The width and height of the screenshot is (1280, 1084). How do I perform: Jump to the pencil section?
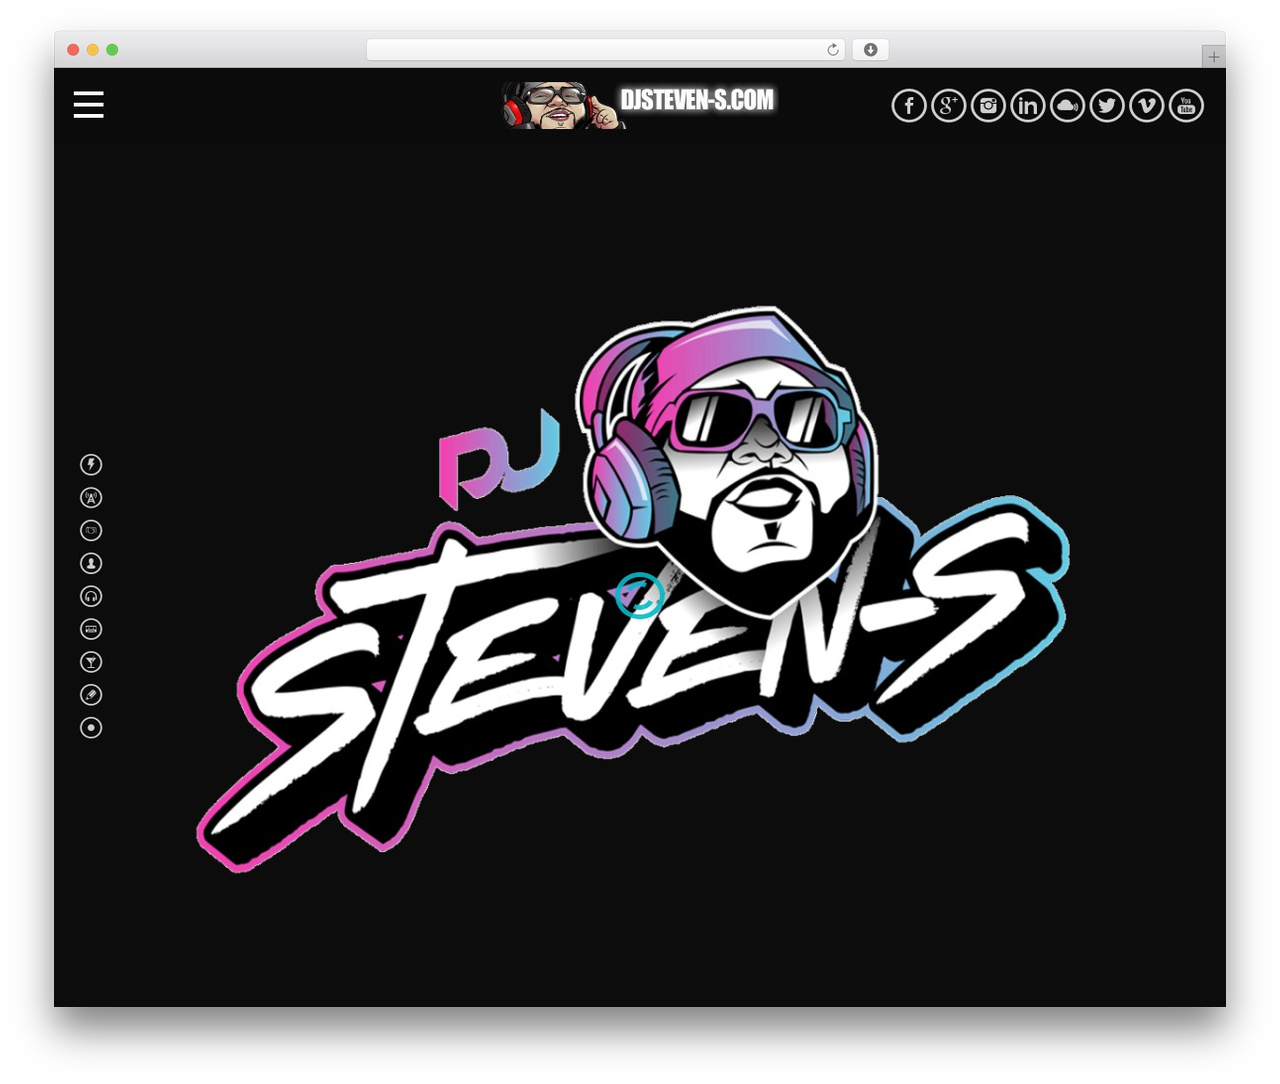pos(91,694)
